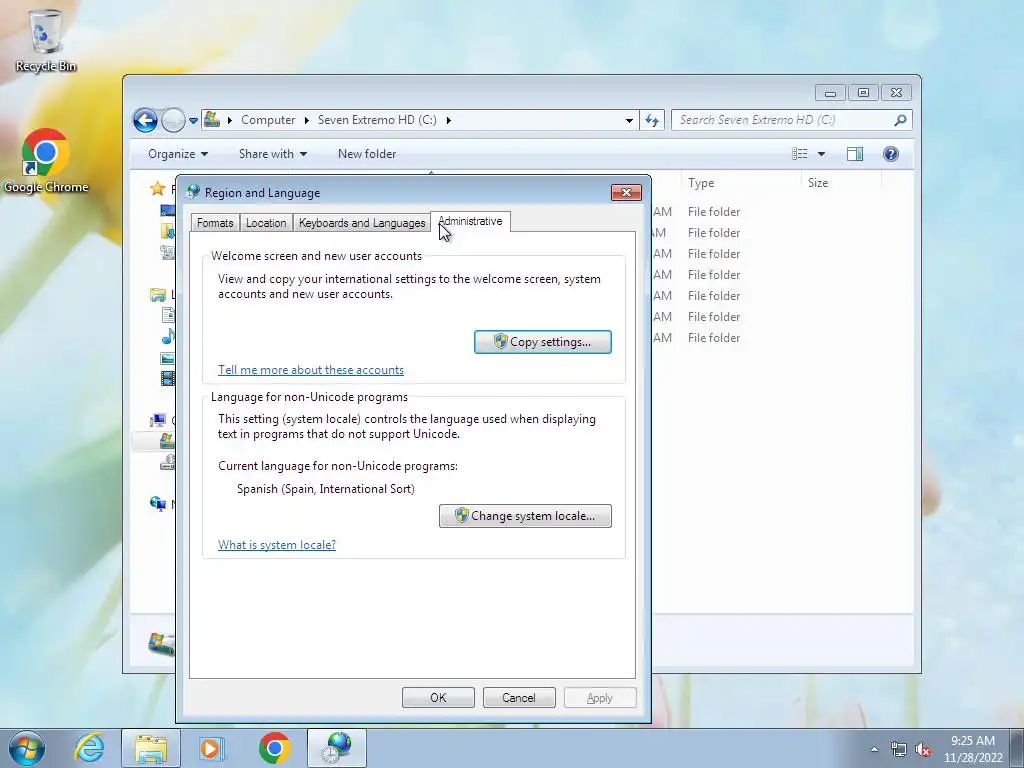Click the Explorer Forward arrow button
This screenshot has height=768, width=1024.
point(172,120)
